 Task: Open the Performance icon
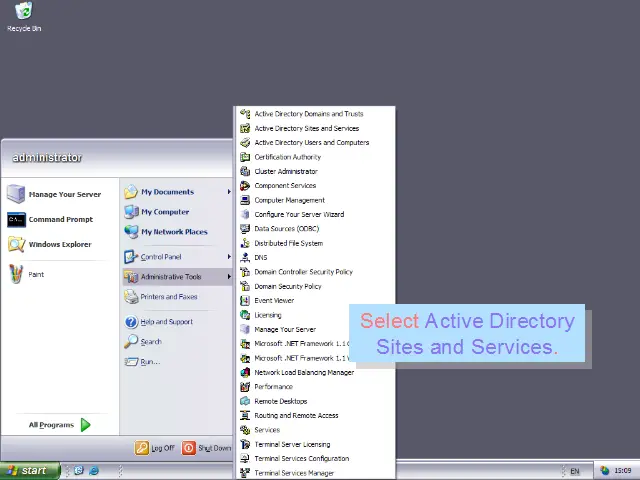pos(245,387)
